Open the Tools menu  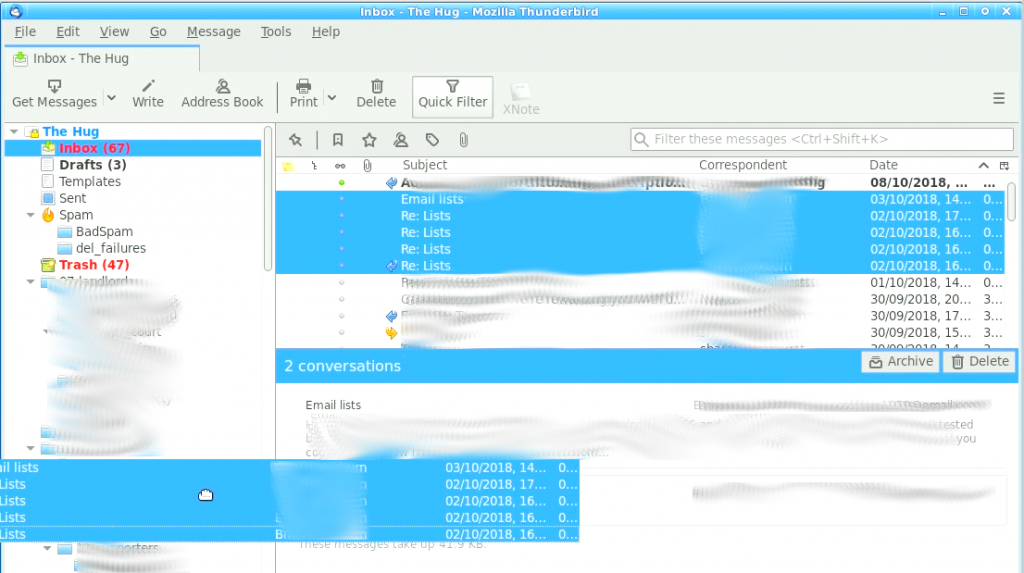pyautogui.click(x=276, y=31)
